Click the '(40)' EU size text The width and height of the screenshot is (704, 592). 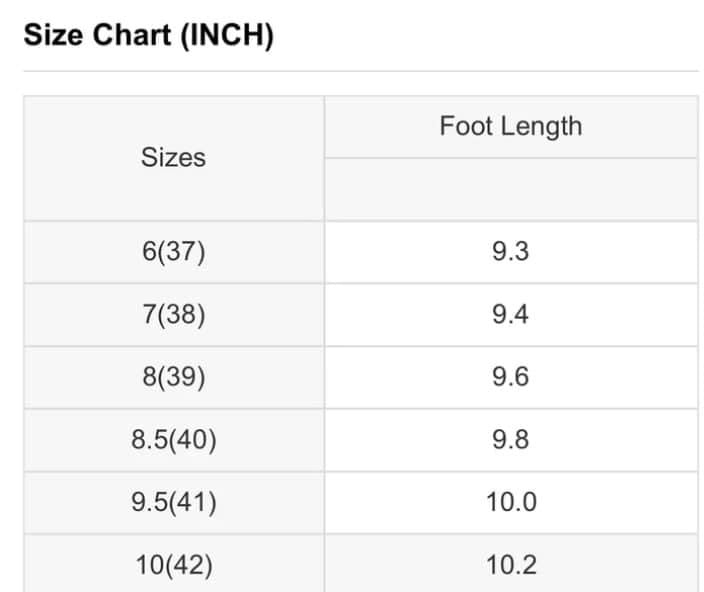pyautogui.click(x=193, y=440)
